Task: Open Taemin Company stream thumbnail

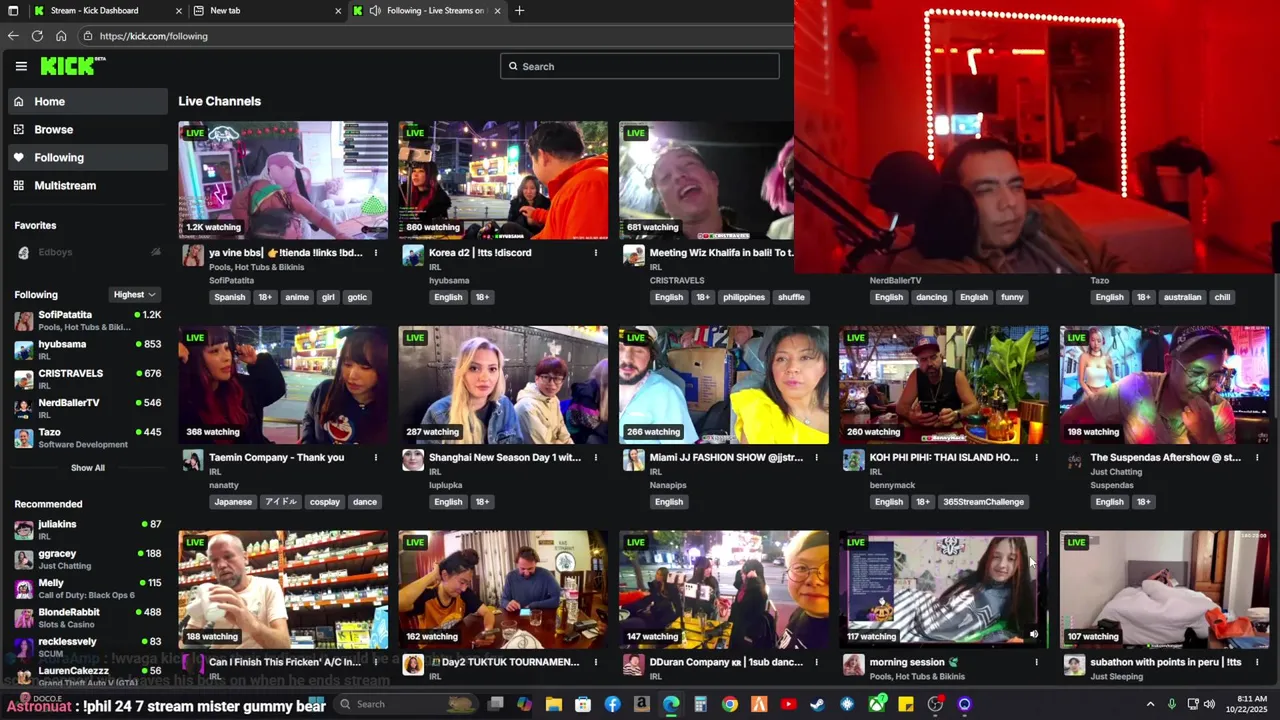Action: (283, 385)
